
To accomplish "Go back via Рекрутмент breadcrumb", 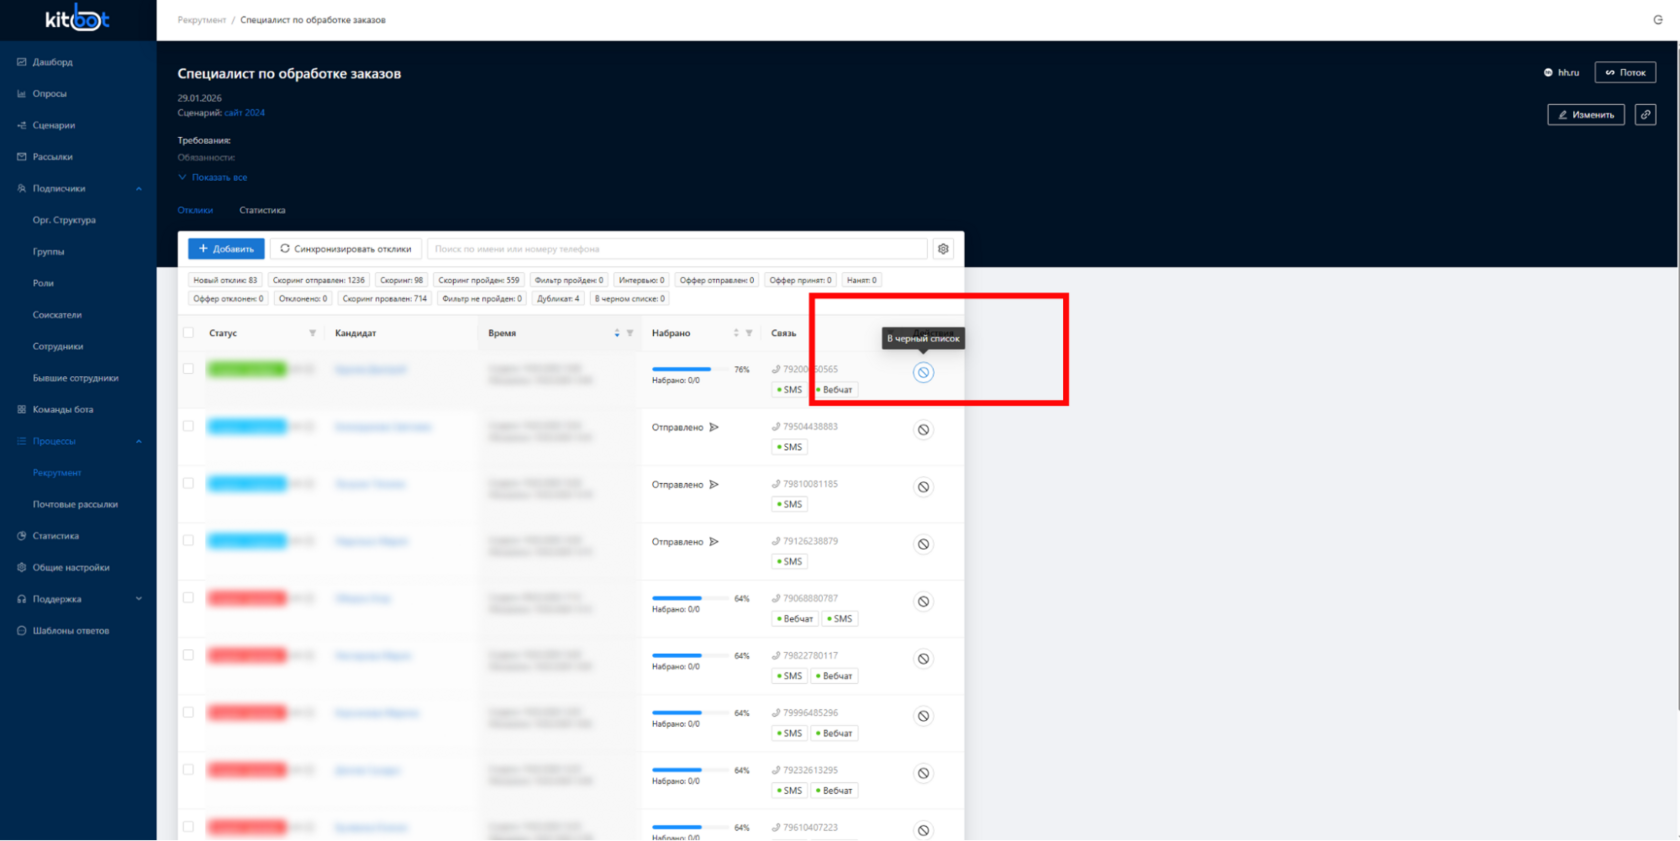I will [x=202, y=20].
